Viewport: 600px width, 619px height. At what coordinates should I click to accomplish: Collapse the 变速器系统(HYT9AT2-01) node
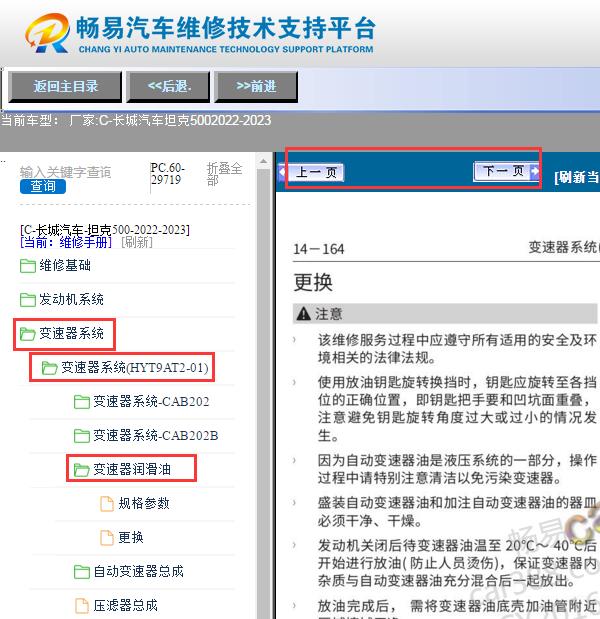(x=135, y=368)
